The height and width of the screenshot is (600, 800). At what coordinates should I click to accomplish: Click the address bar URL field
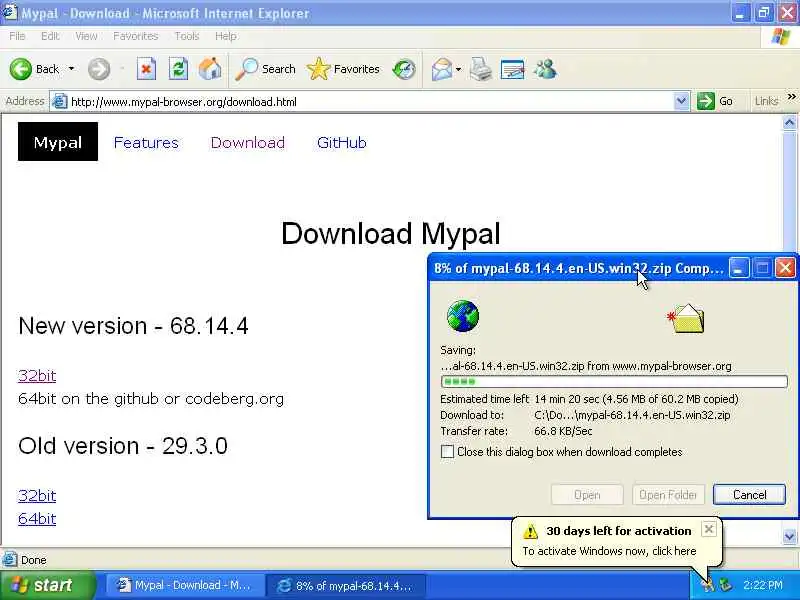(370, 102)
